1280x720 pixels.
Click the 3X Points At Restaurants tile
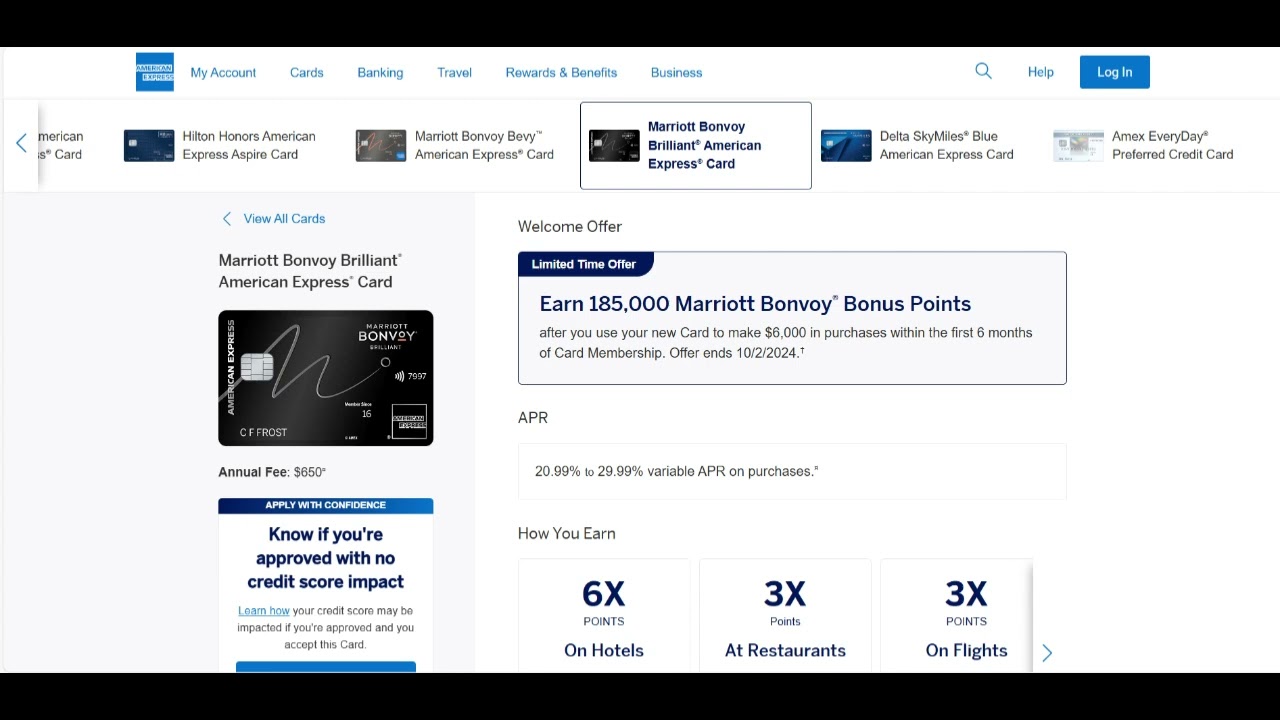(x=785, y=616)
